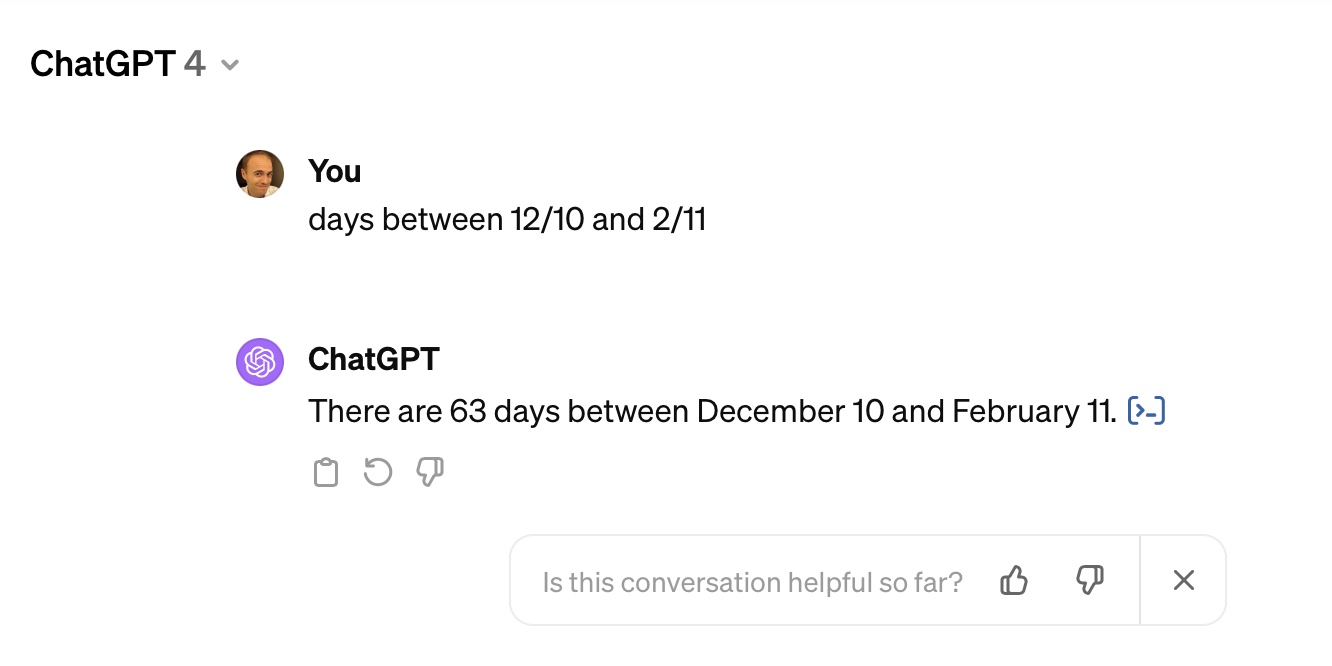1332x666 pixels.
Task: Click the "ChatGPT" sender name above response
Action: 373,359
